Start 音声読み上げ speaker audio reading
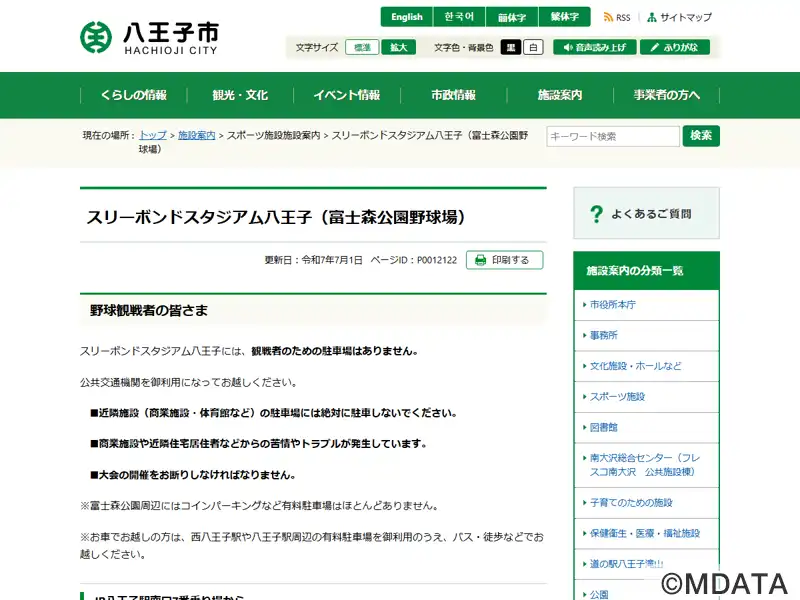The width and height of the screenshot is (800, 600). (x=595, y=47)
